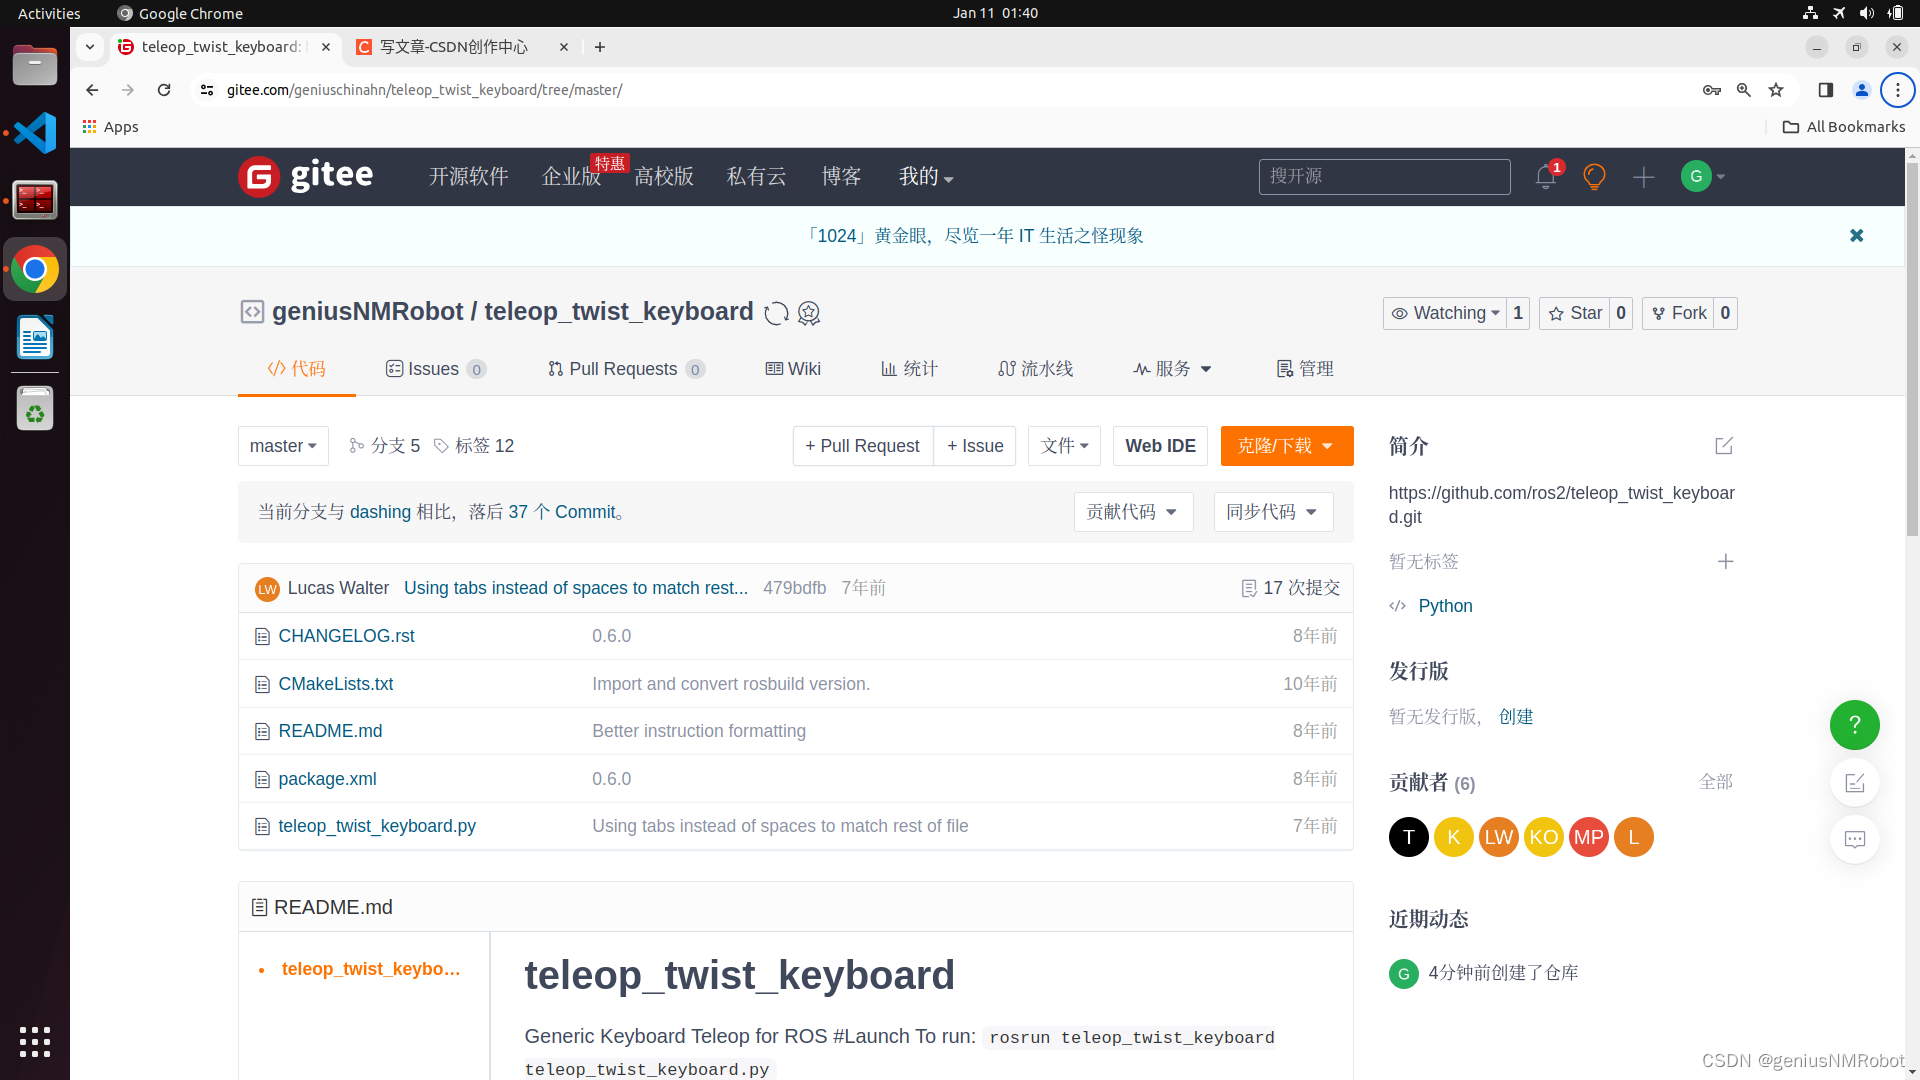Click the Fork icon for repo
The height and width of the screenshot is (1080, 1920).
(x=1658, y=313)
